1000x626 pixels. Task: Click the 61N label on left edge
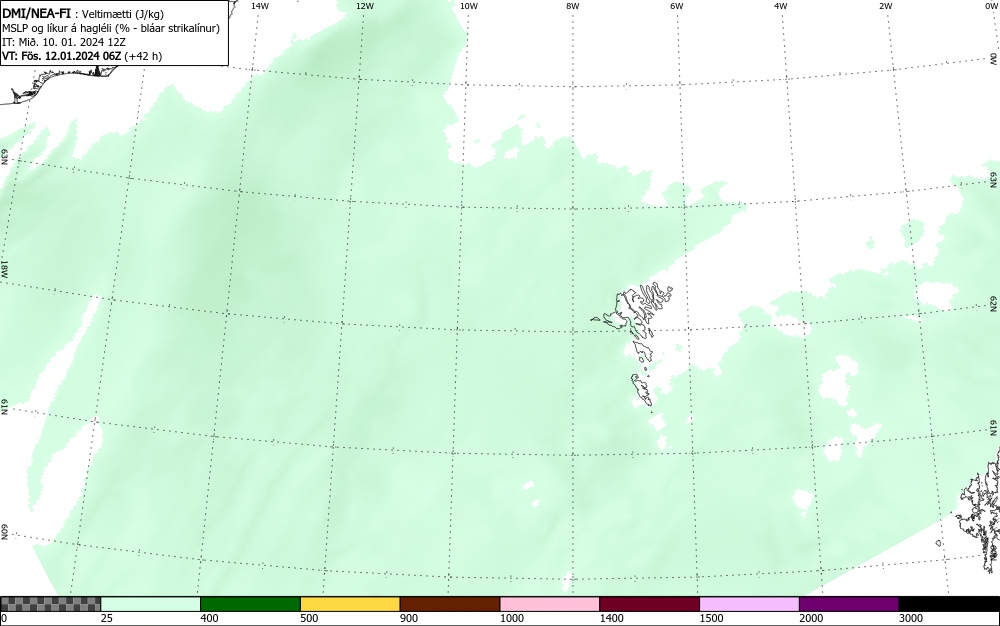4,407
